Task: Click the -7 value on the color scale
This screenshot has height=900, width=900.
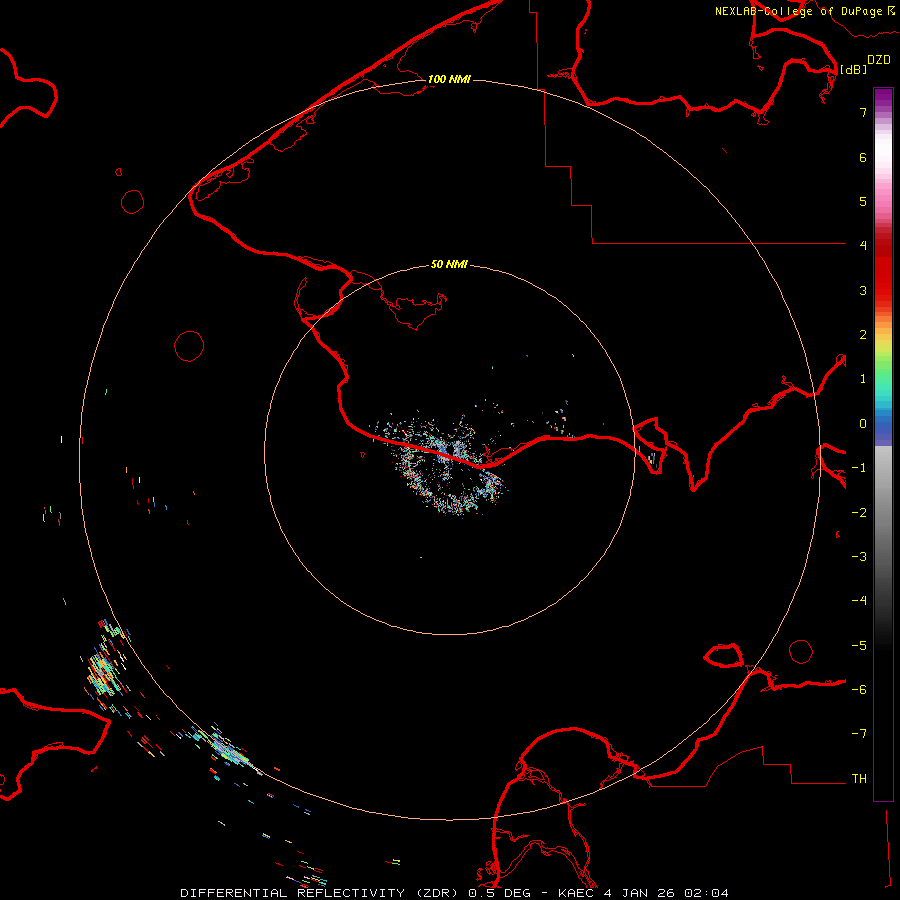Action: [859, 734]
